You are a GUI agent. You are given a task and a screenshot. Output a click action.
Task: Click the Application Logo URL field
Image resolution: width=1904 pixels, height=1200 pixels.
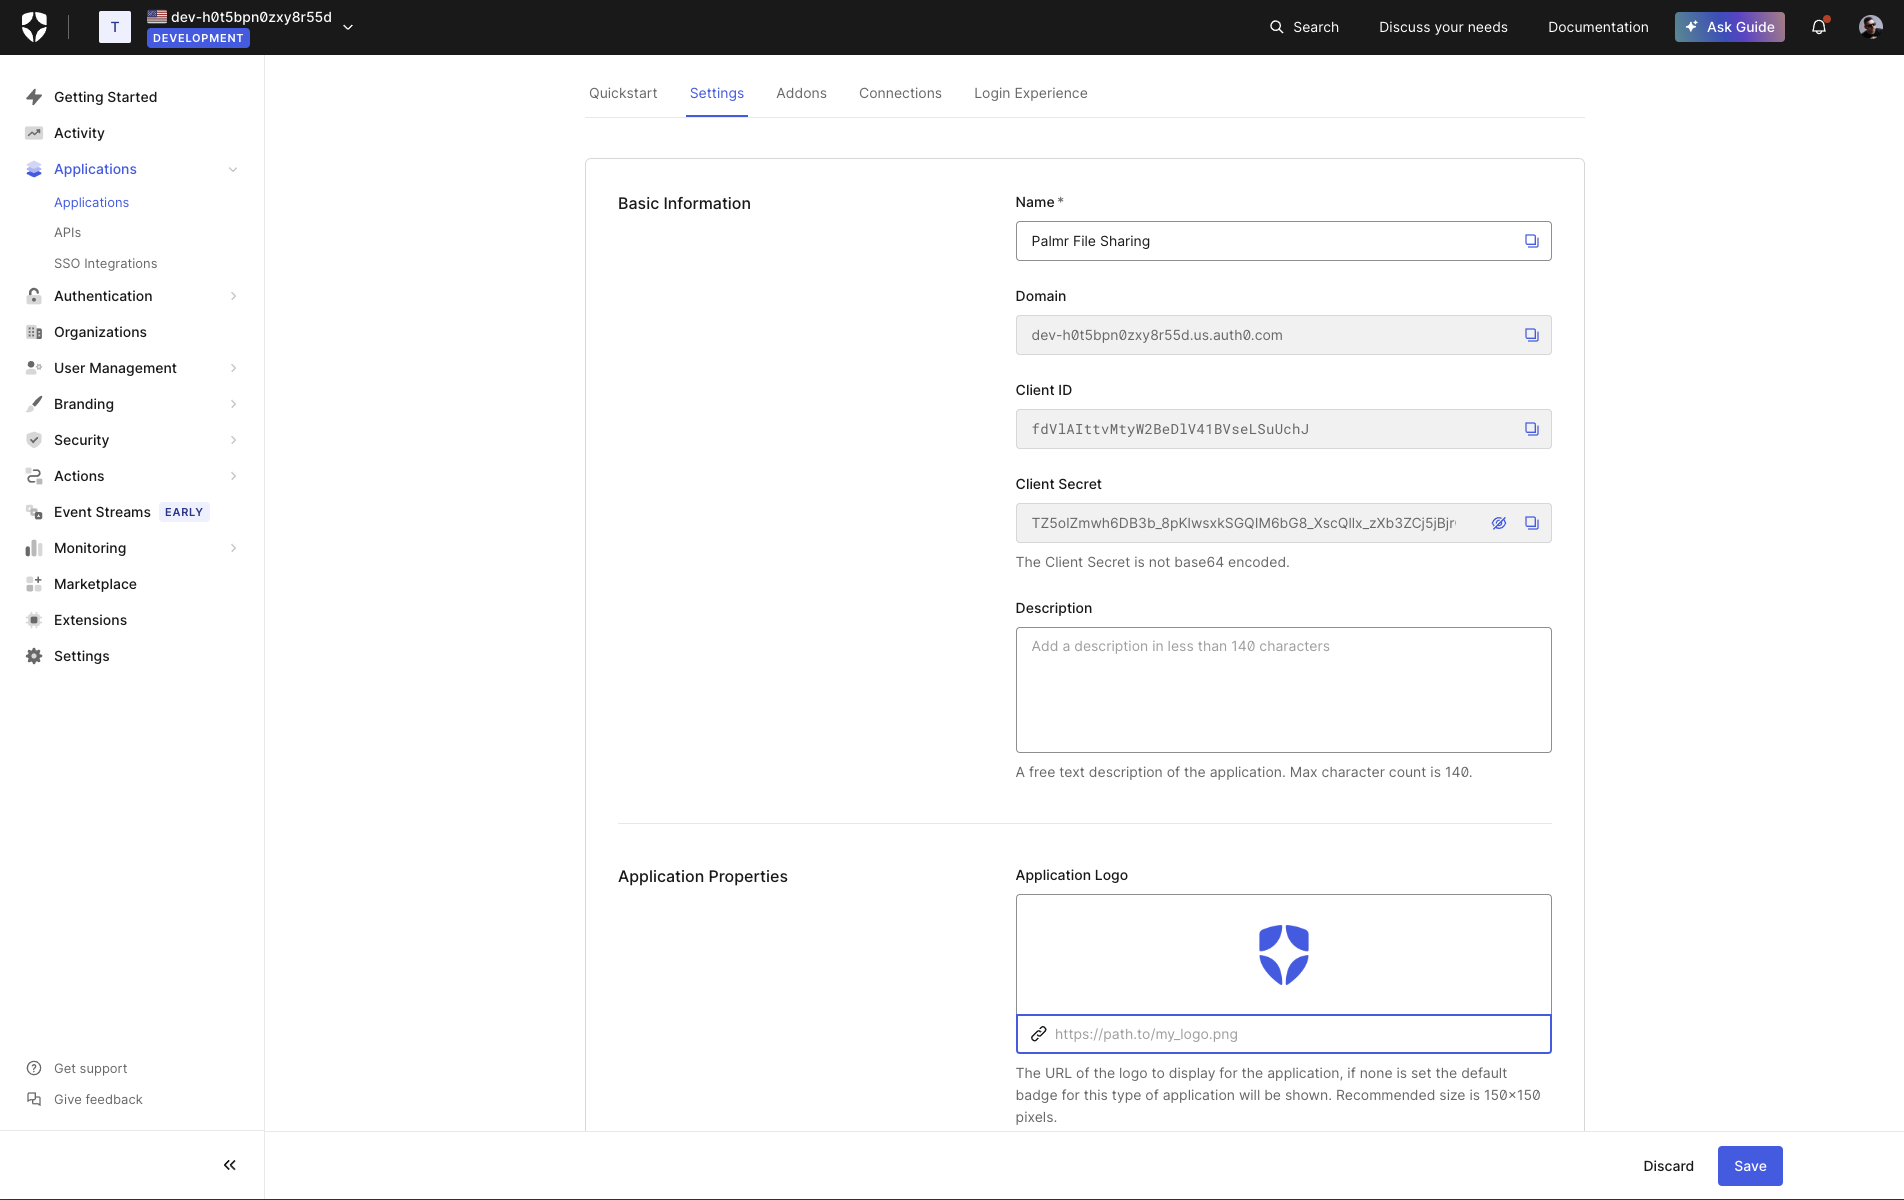pos(1284,1034)
